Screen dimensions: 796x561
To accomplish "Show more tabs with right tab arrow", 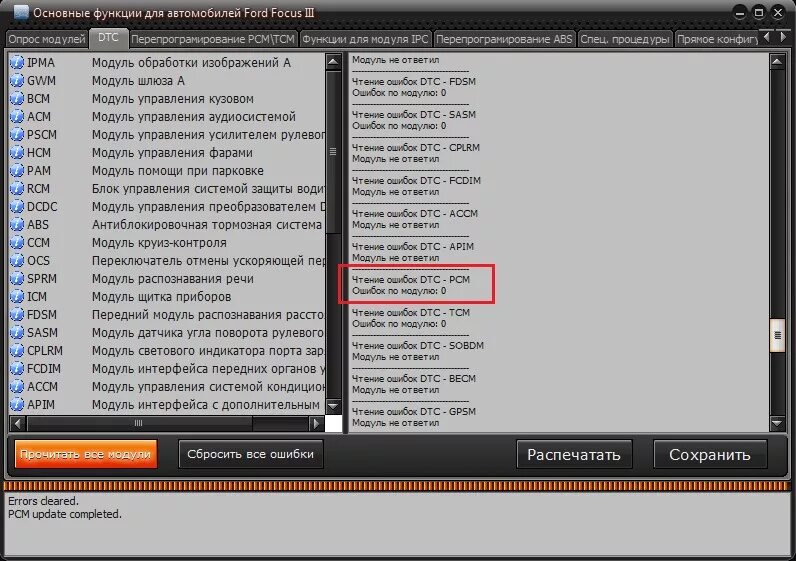I will pos(783,37).
